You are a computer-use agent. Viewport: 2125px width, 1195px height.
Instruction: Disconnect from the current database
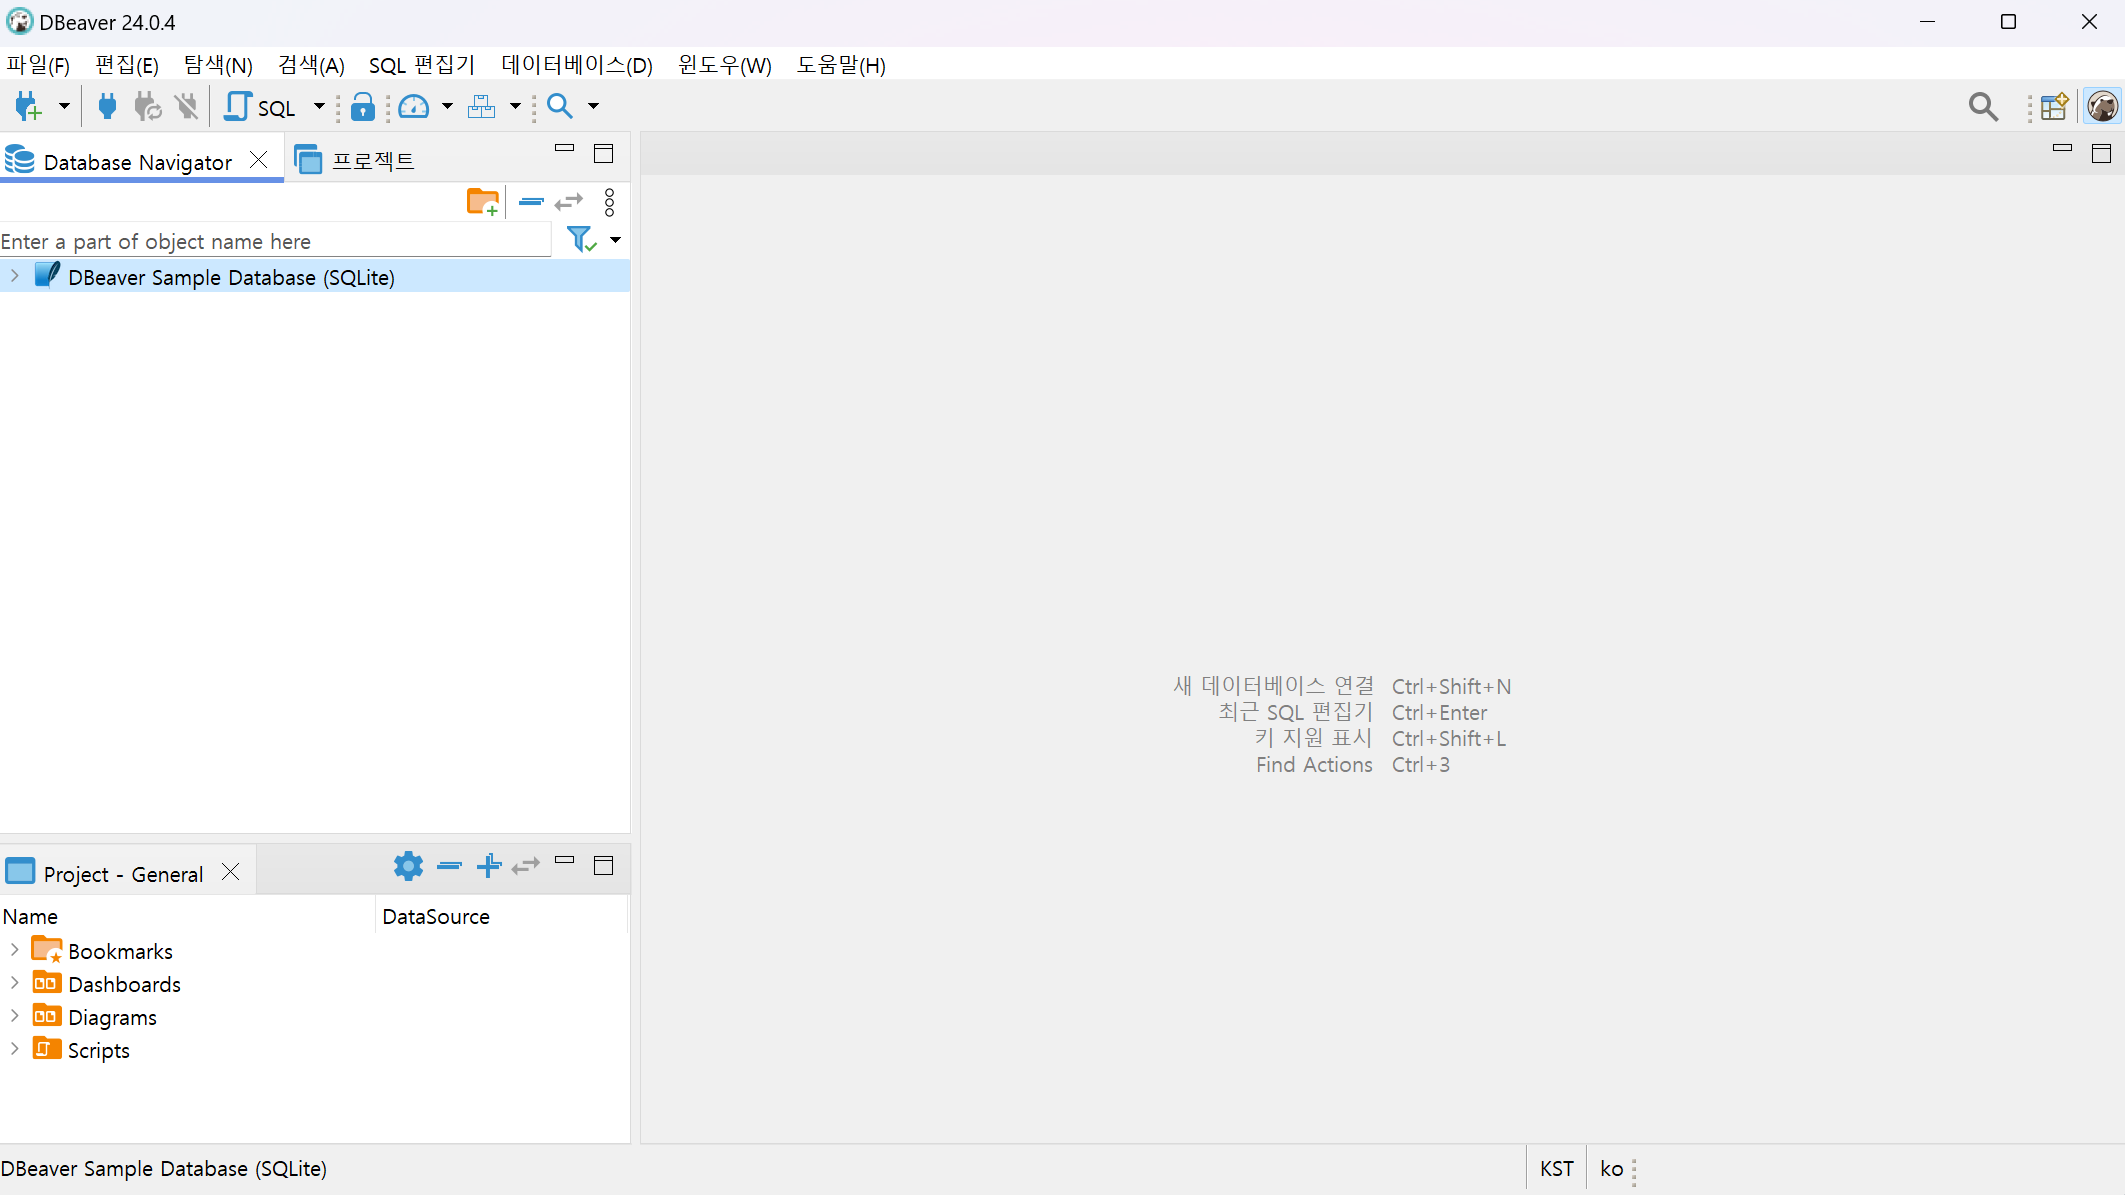pos(187,106)
